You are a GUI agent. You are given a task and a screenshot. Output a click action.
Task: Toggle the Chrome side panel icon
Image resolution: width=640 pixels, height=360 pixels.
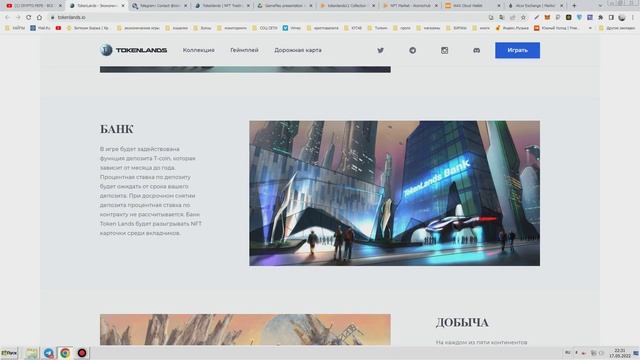[x=611, y=17]
